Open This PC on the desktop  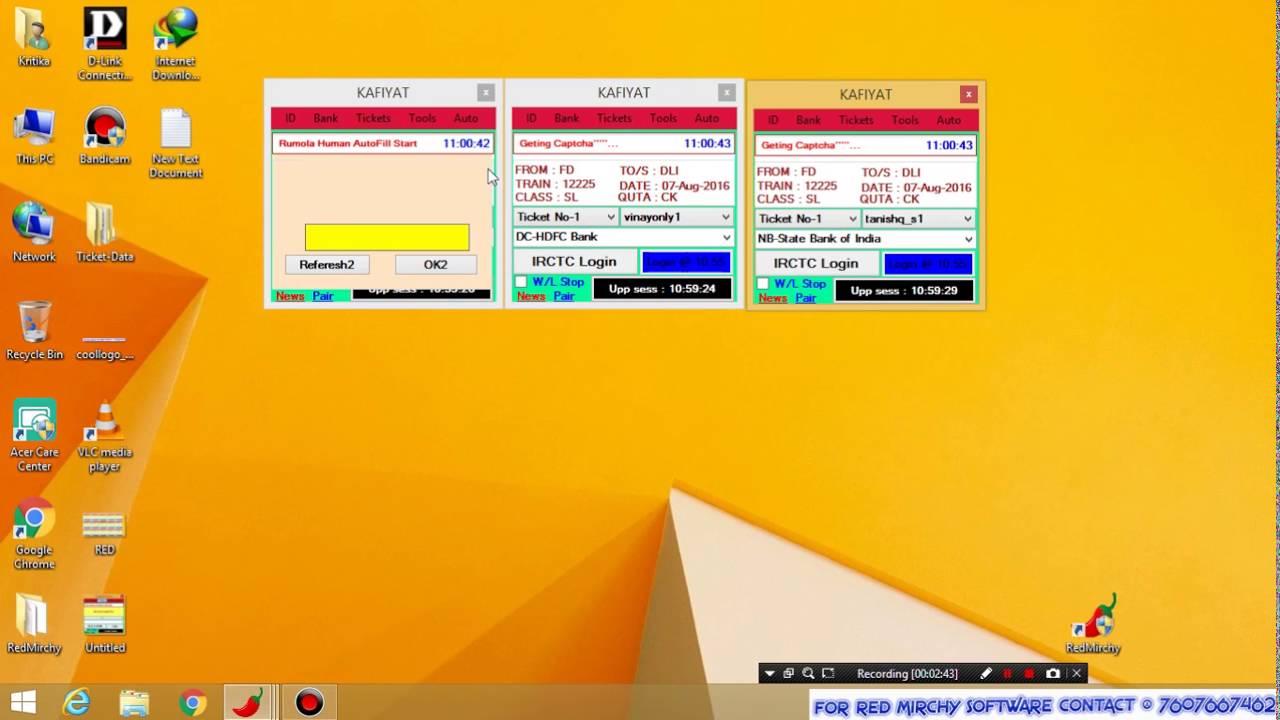click(34, 136)
